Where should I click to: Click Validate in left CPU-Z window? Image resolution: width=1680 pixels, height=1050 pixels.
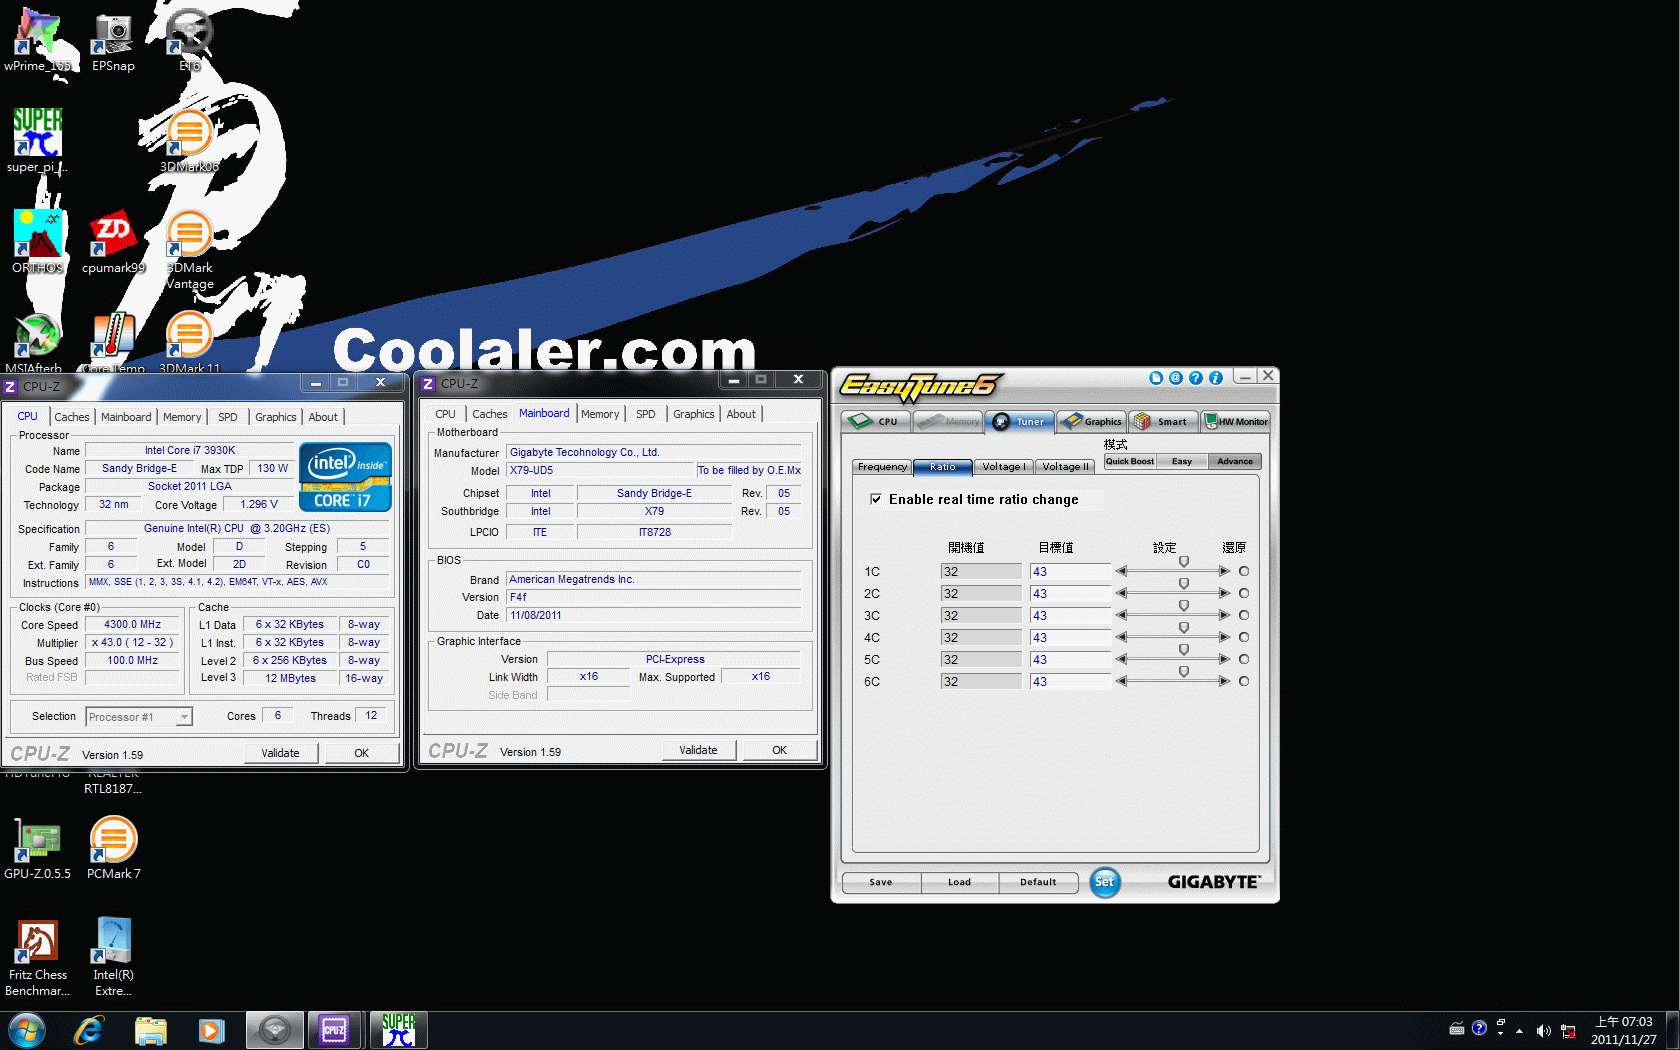pos(281,753)
